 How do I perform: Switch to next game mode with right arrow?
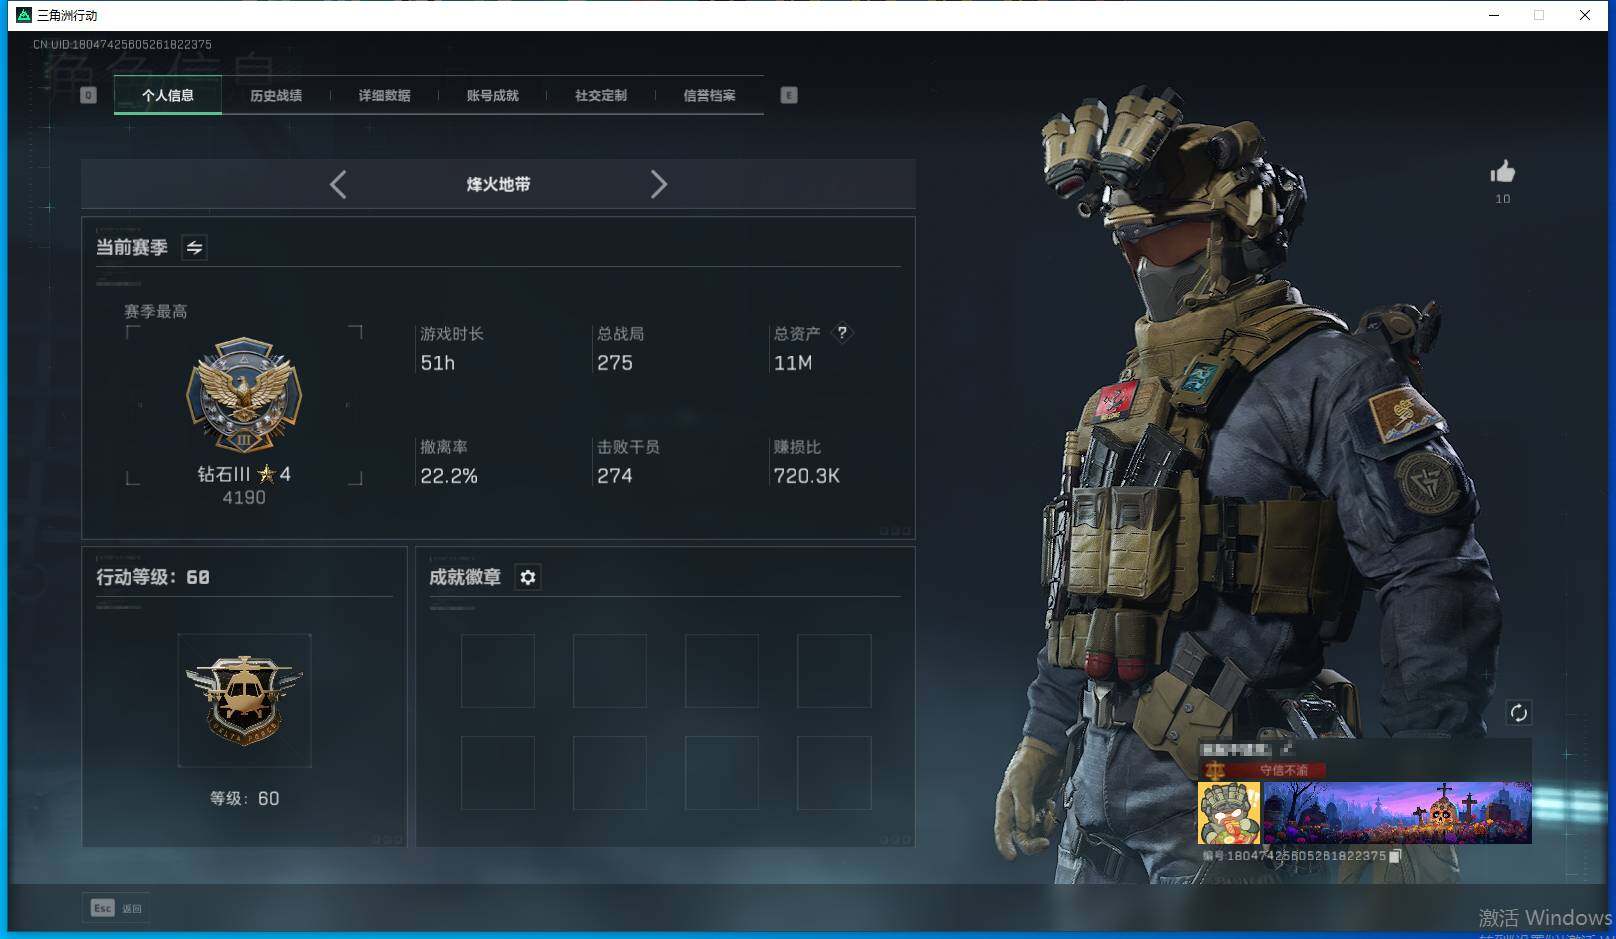click(658, 184)
